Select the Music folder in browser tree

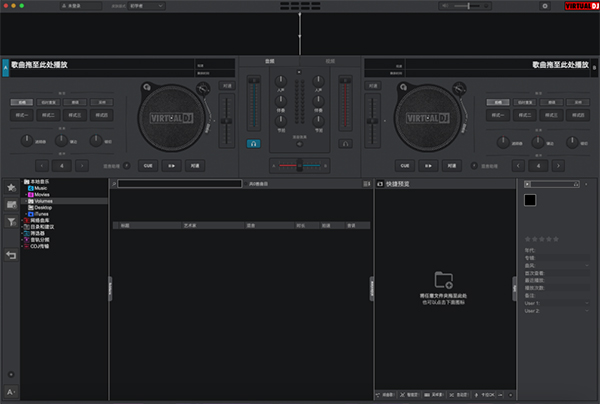(x=42, y=187)
